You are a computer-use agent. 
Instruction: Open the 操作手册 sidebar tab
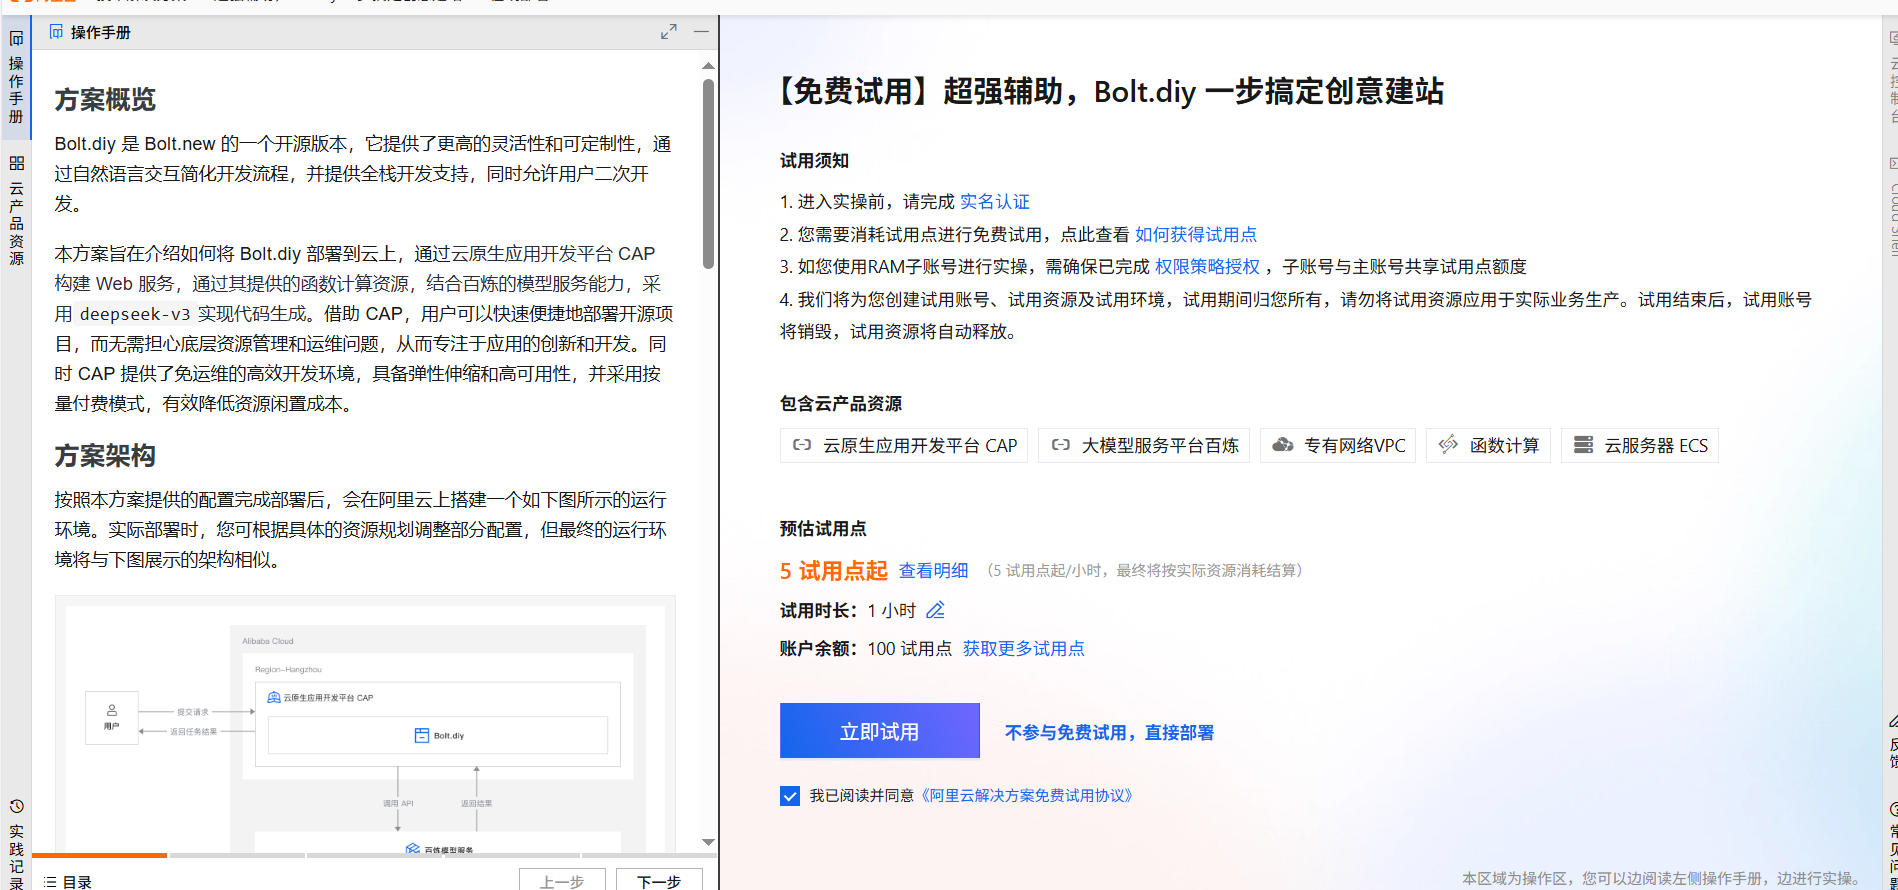(x=16, y=78)
